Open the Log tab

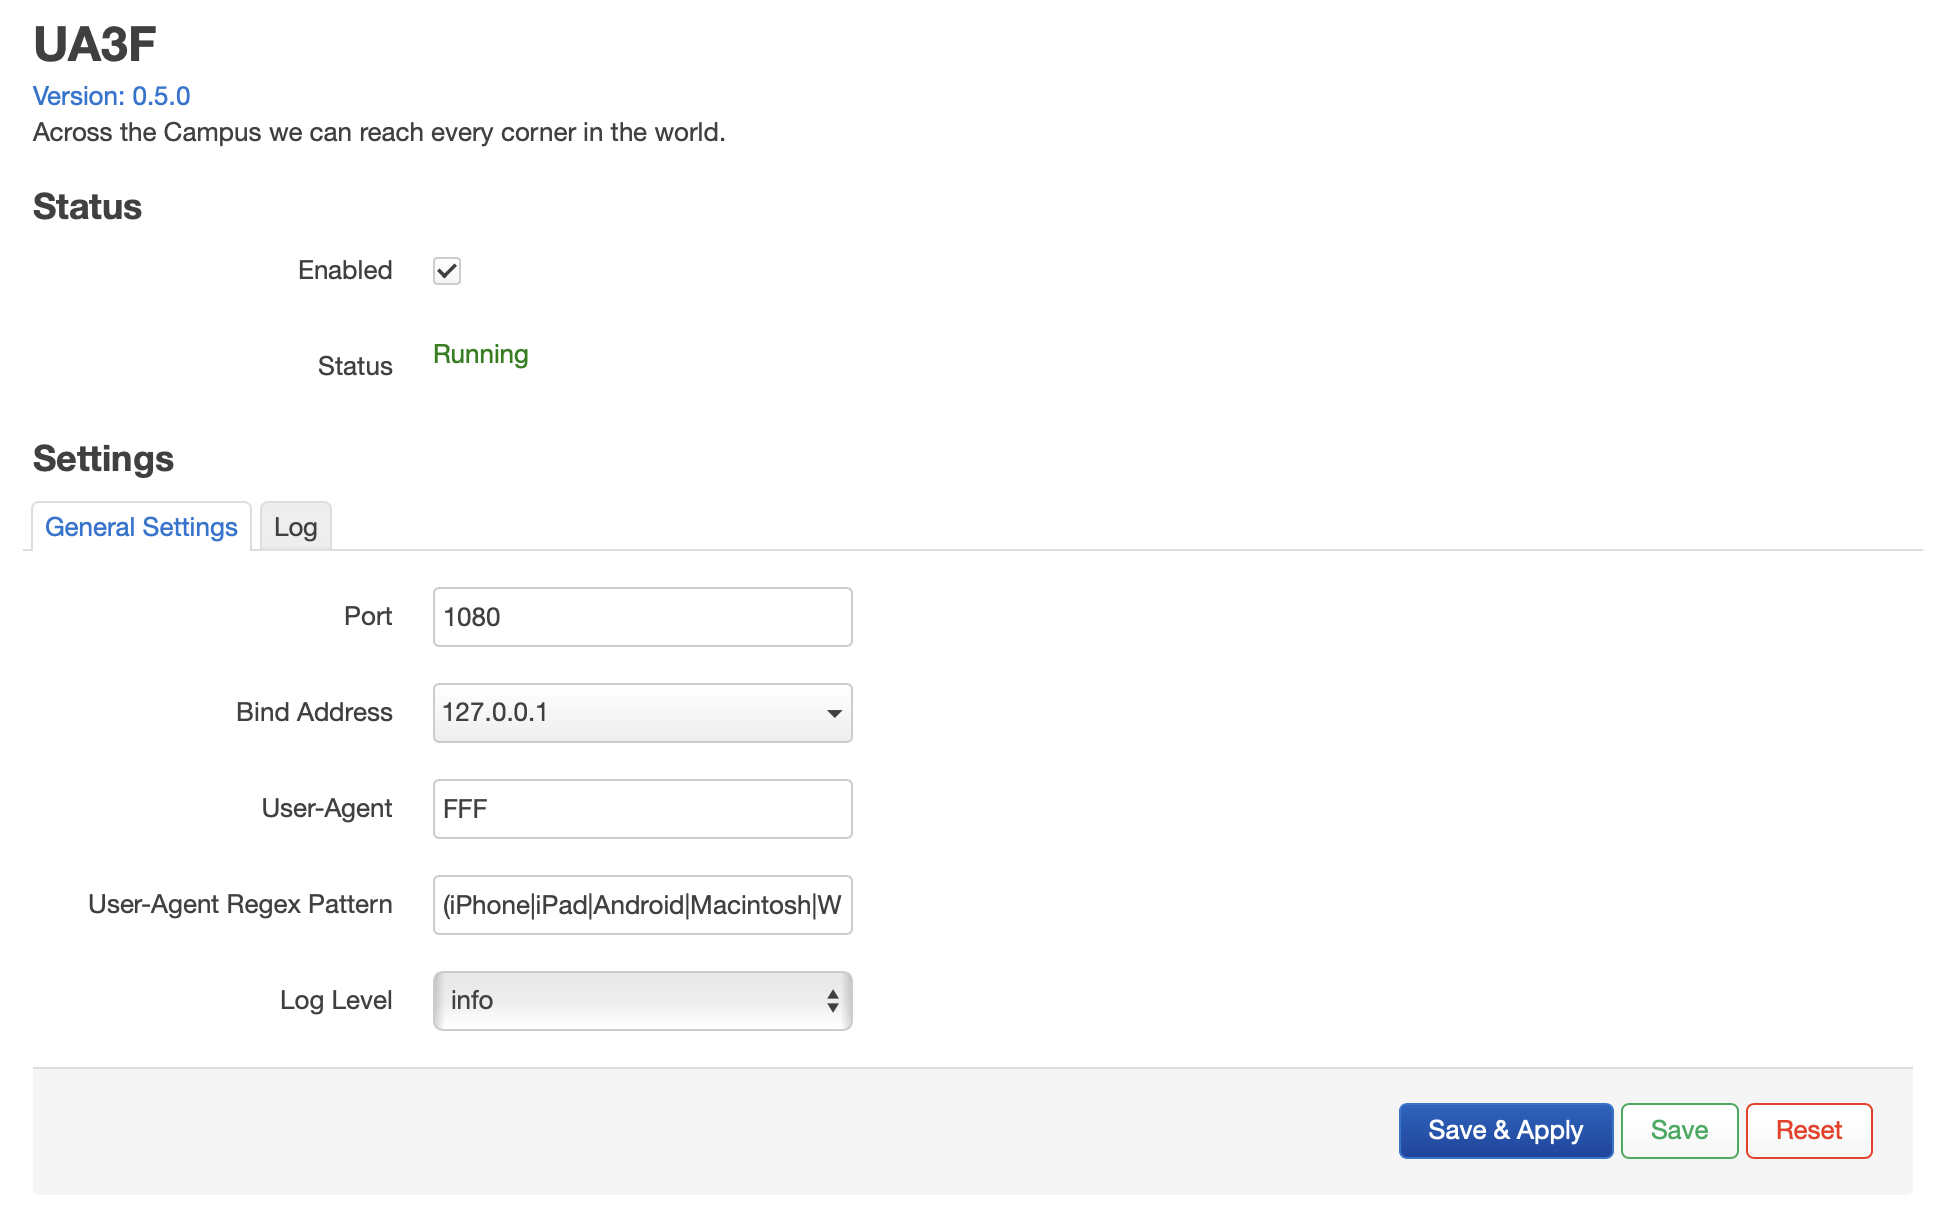tap(295, 527)
